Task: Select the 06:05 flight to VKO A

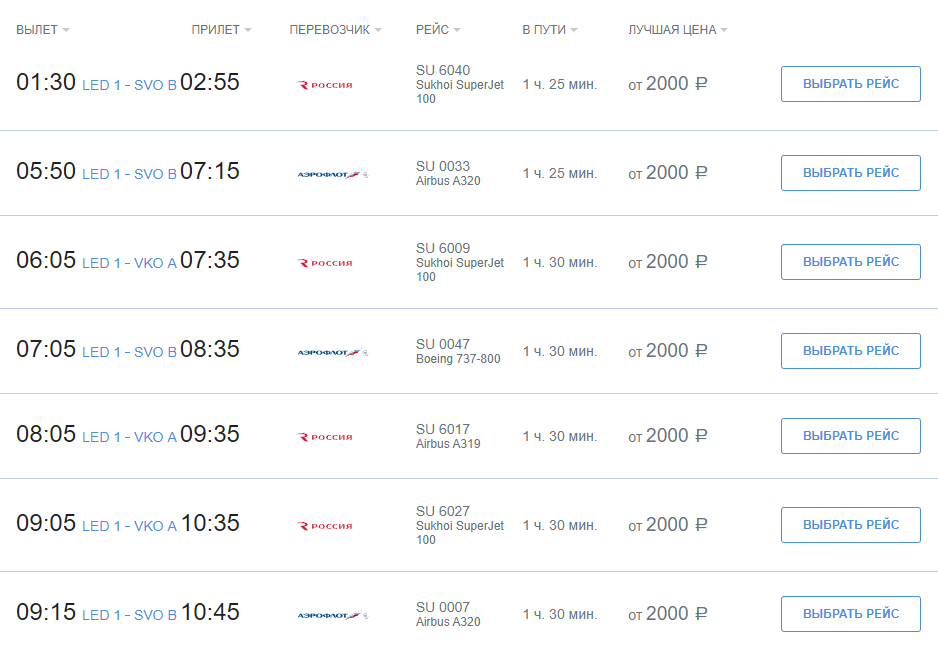Action: point(851,262)
